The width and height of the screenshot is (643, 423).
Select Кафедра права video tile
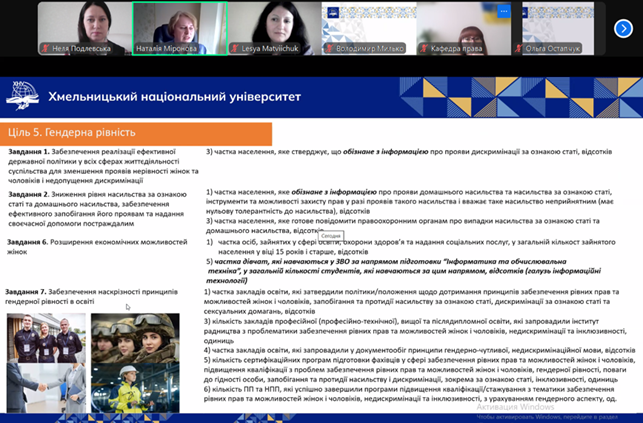click(x=464, y=28)
